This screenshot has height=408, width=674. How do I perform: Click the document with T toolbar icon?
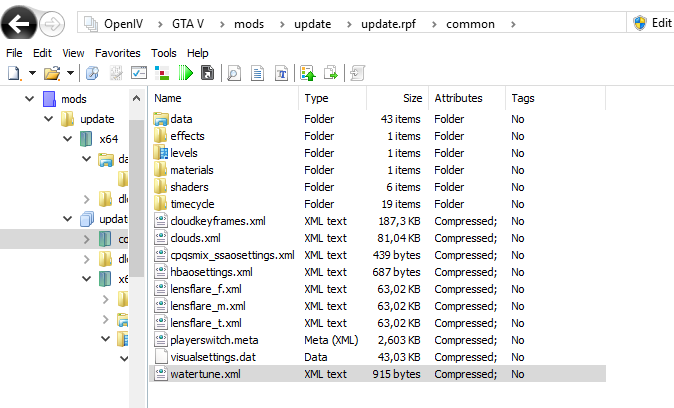[282, 73]
